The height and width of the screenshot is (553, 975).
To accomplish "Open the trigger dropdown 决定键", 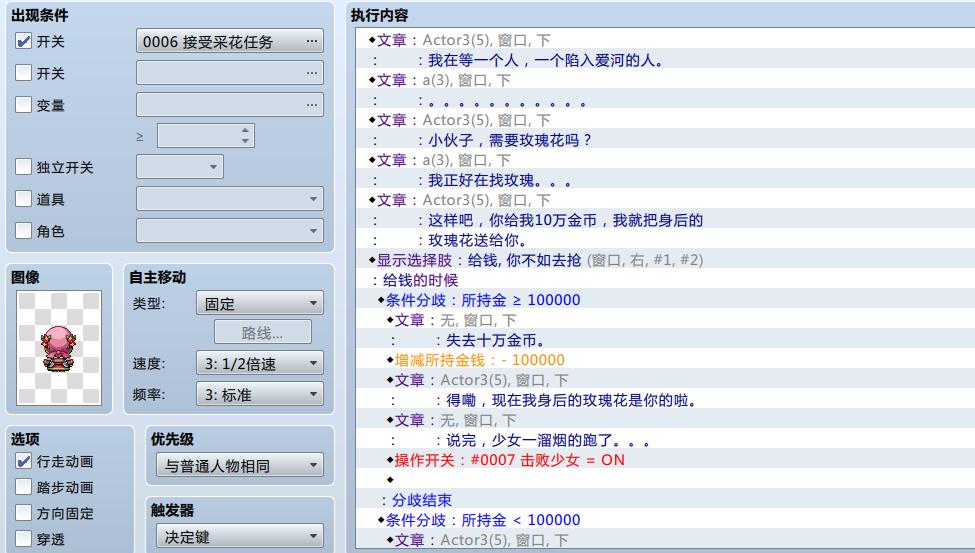I will click(x=239, y=536).
